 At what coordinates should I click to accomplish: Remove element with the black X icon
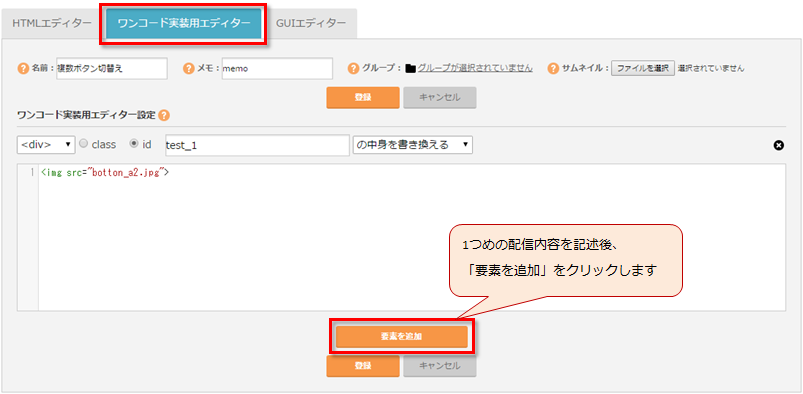click(778, 146)
